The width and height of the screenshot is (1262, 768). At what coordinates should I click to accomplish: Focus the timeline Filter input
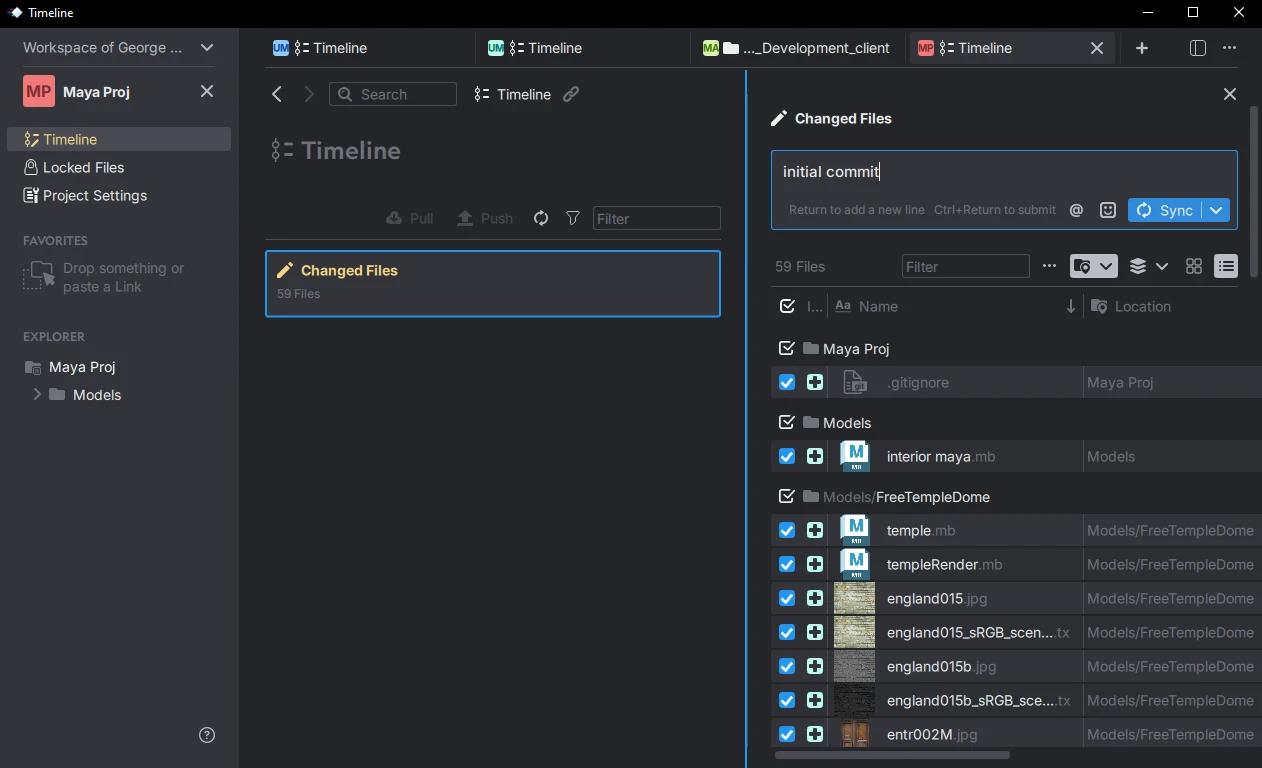click(657, 218)
